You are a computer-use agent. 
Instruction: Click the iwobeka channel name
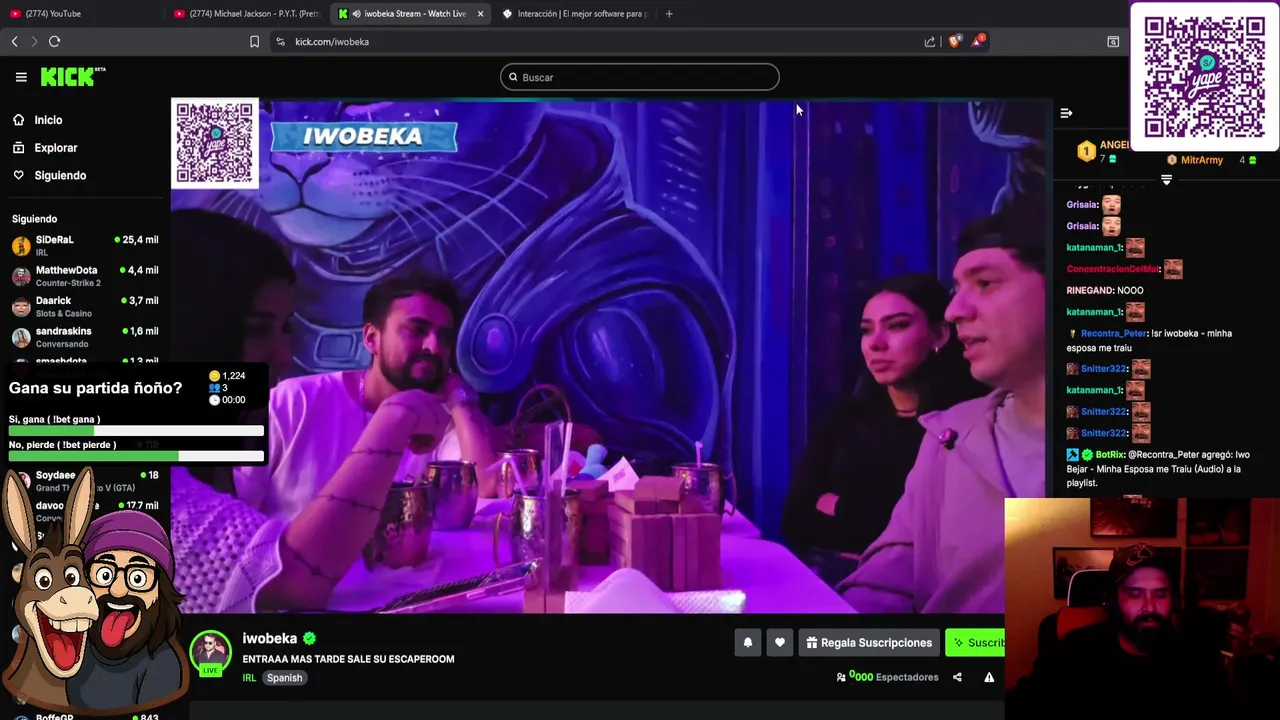pos(270,638)
